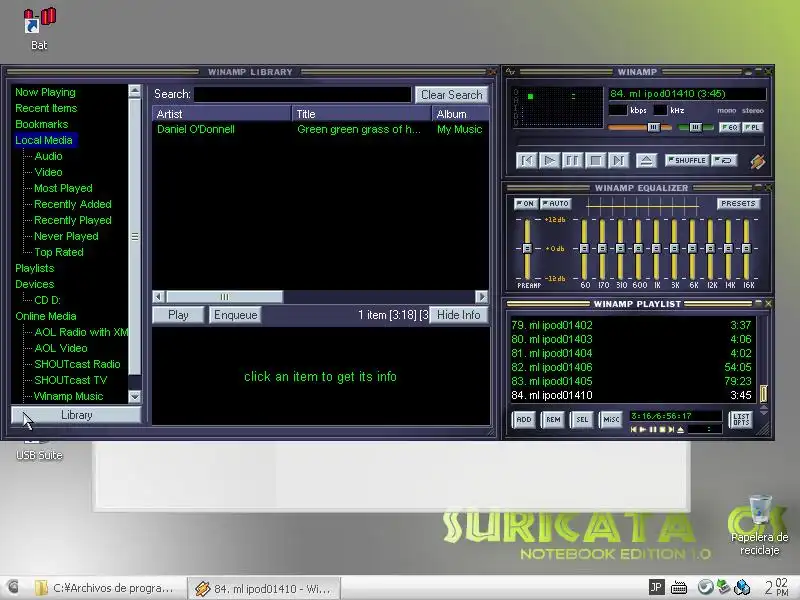Click the Hide Info button
Viewport: 800px width, 600px height.
click(x=458, y=315)
